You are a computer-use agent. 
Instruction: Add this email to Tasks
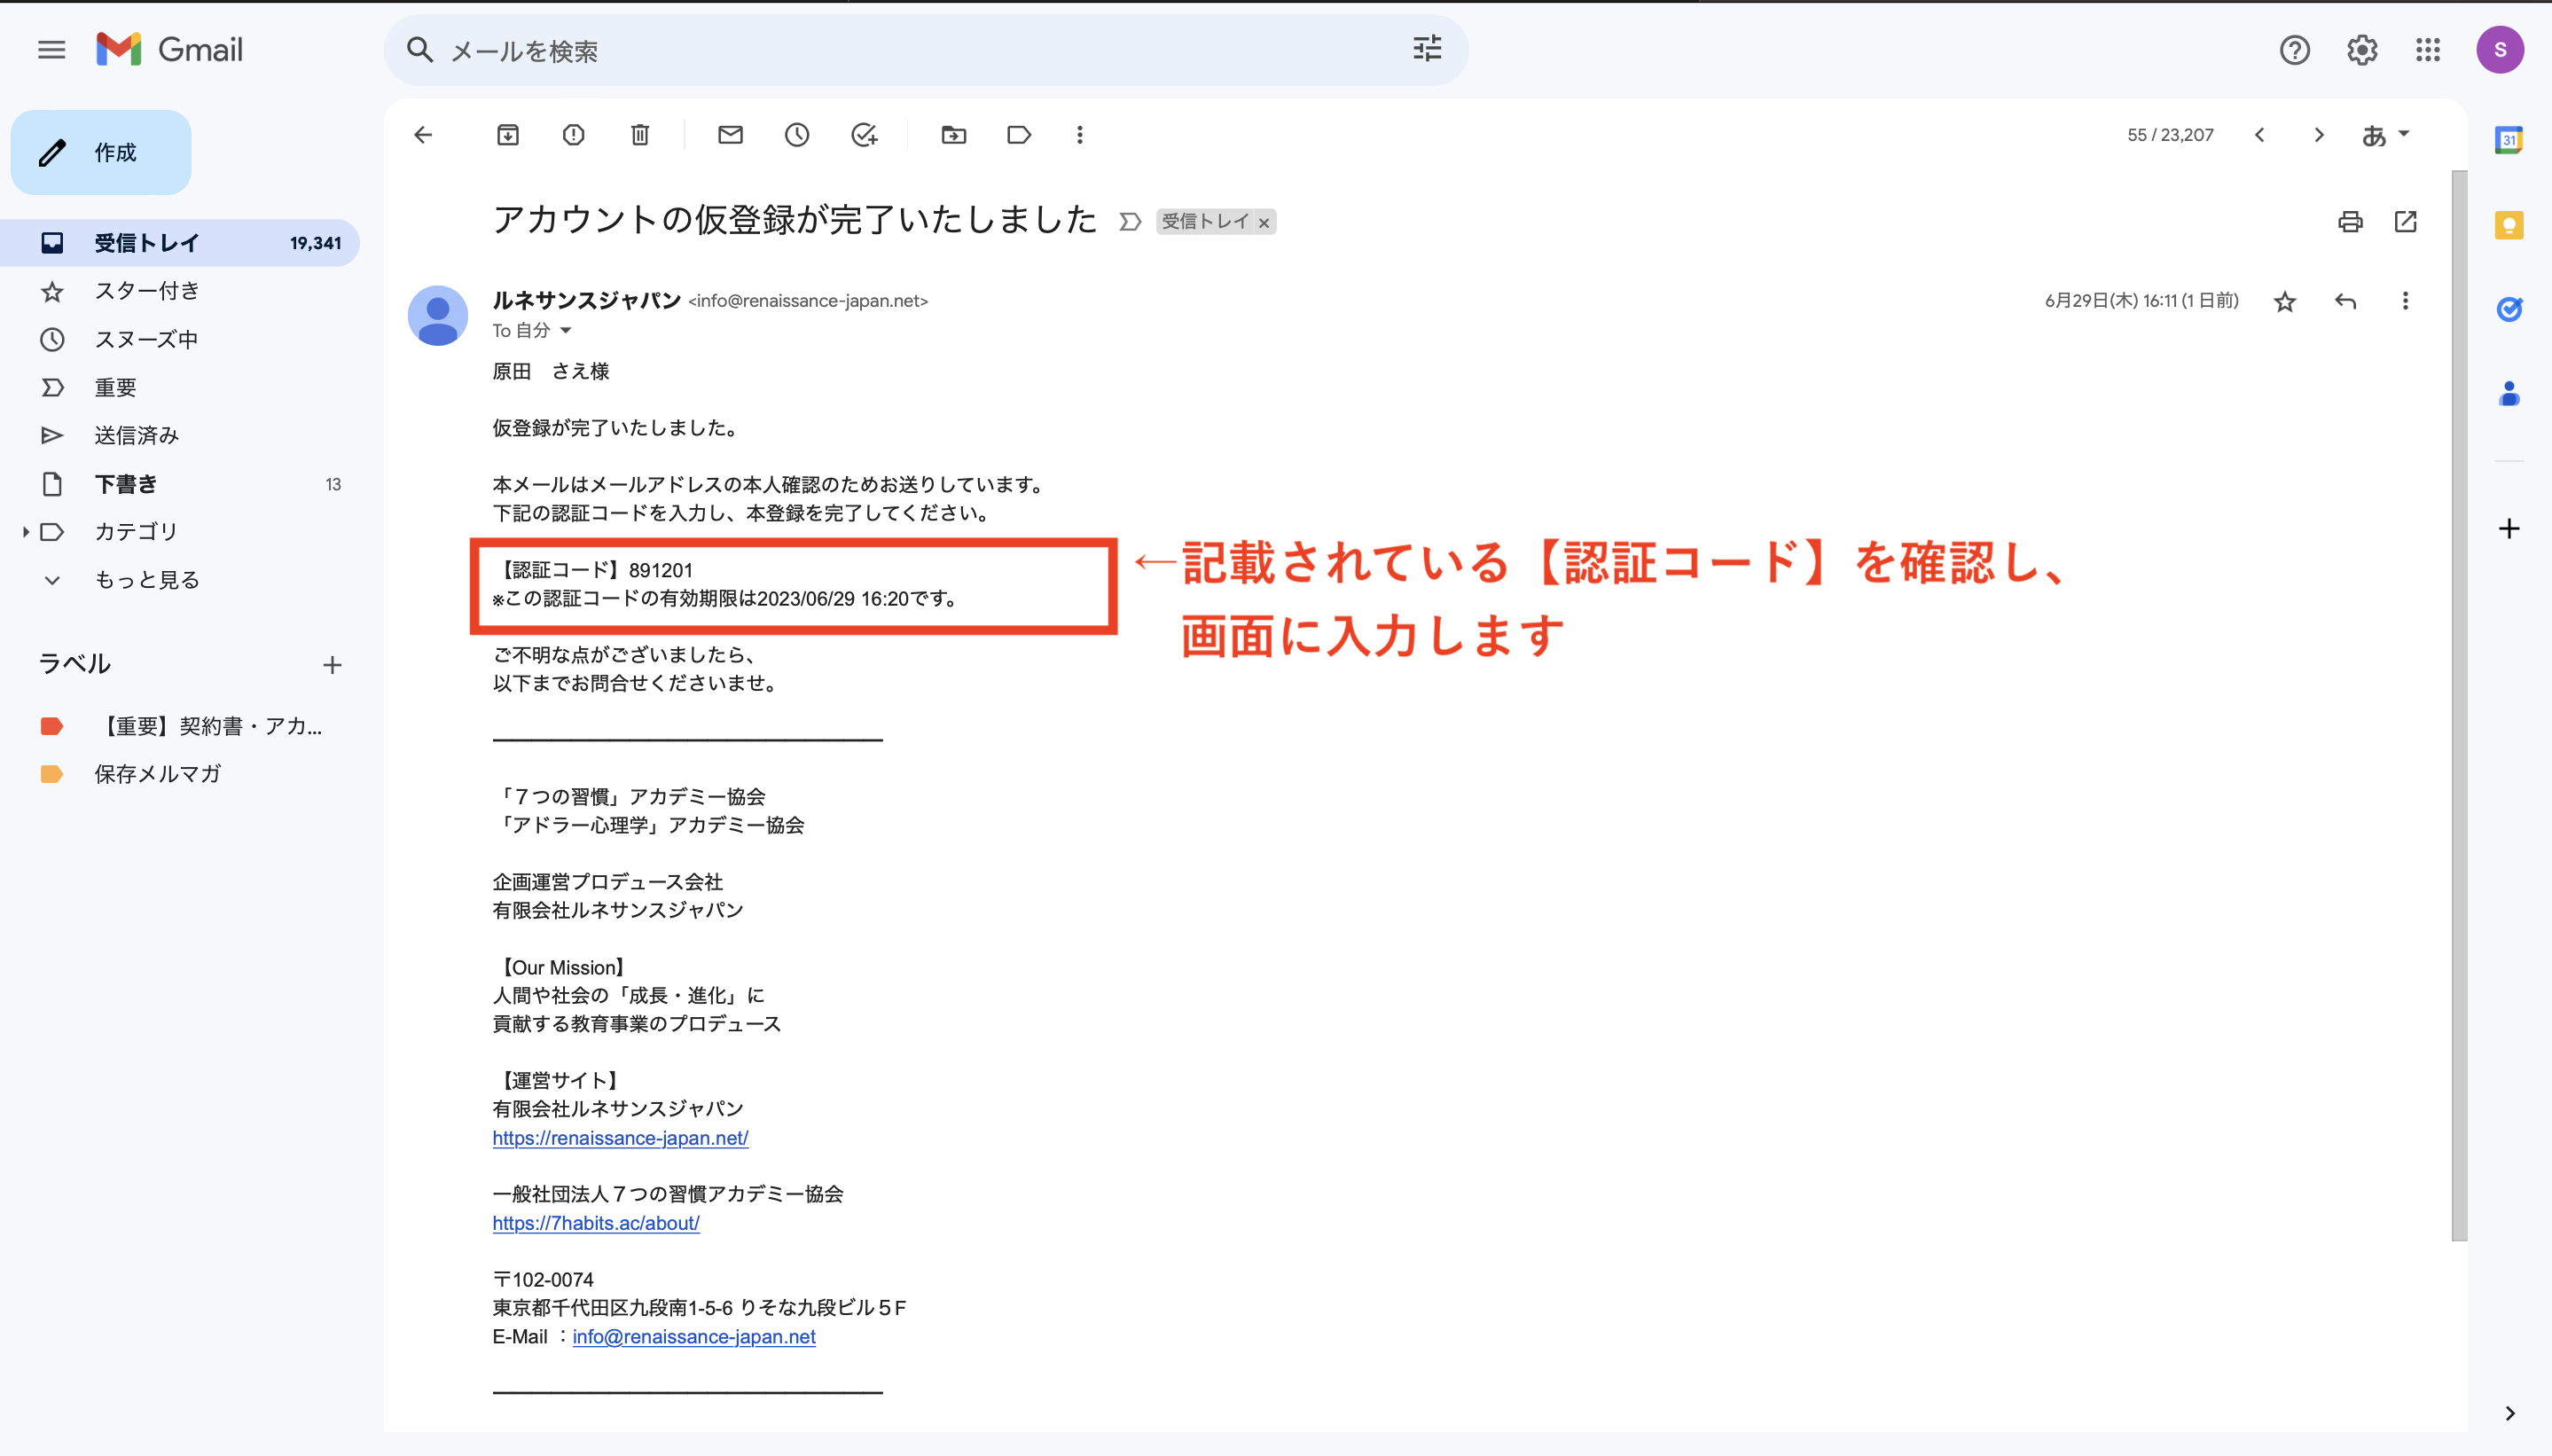(864, 135)
